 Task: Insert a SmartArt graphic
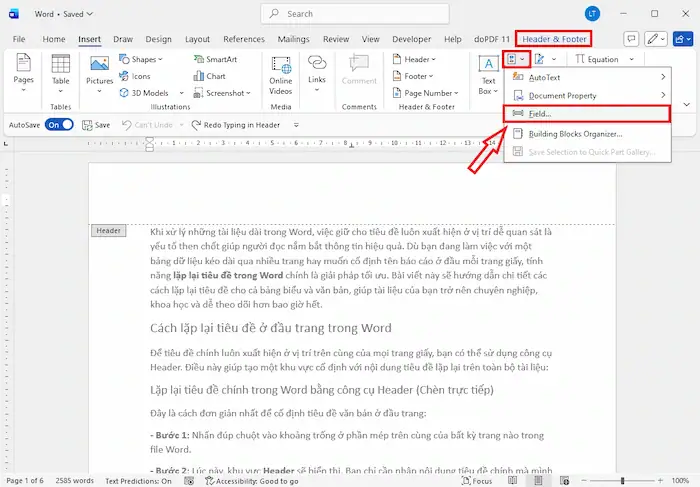coord(214,59)
